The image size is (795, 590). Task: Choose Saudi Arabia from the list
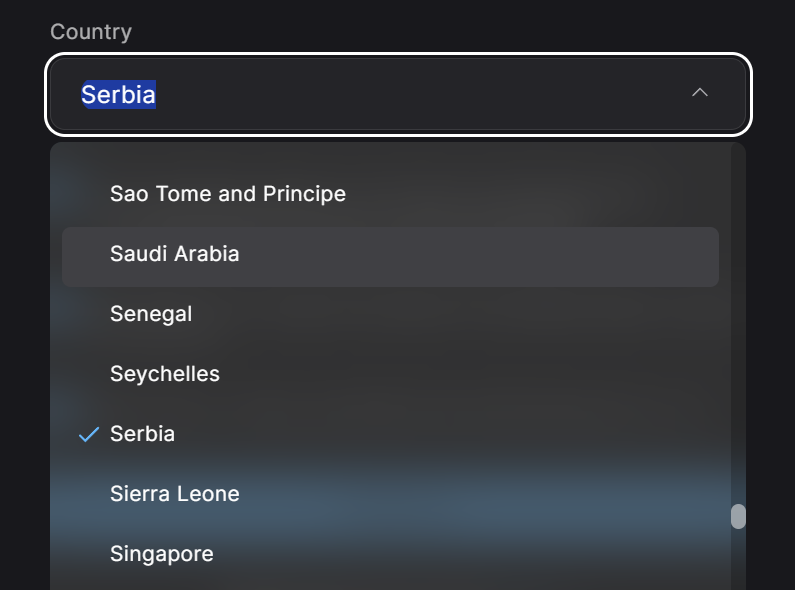tap(175, 254)
